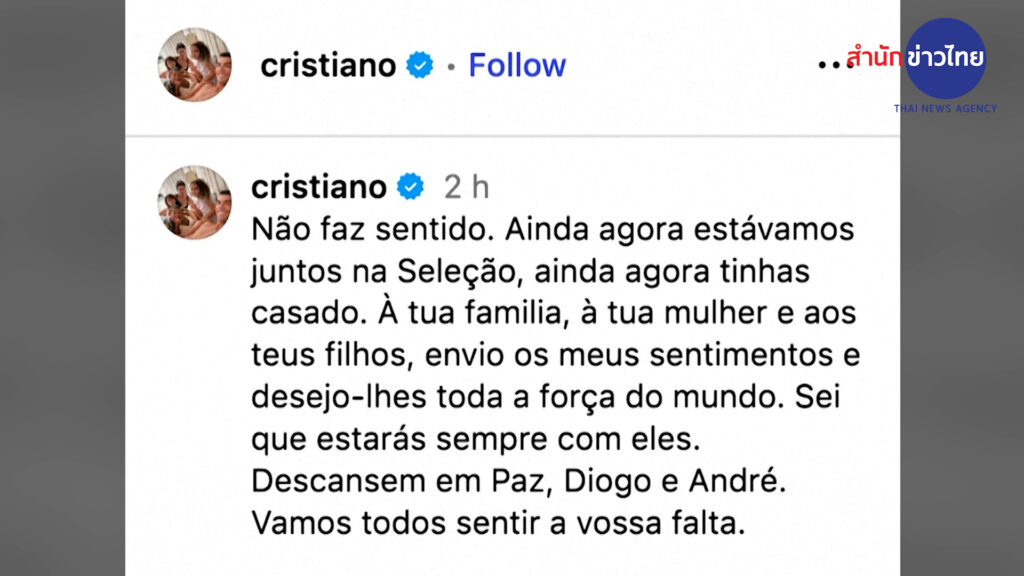
Task: Click the caption line starting "Não faz sentido"
Action: click(553, 229)
